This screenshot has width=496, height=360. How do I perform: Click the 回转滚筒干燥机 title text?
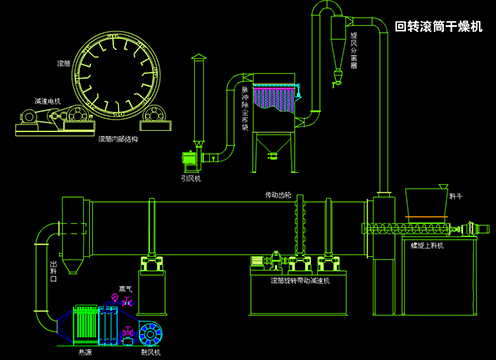click(x=438, y=27)
